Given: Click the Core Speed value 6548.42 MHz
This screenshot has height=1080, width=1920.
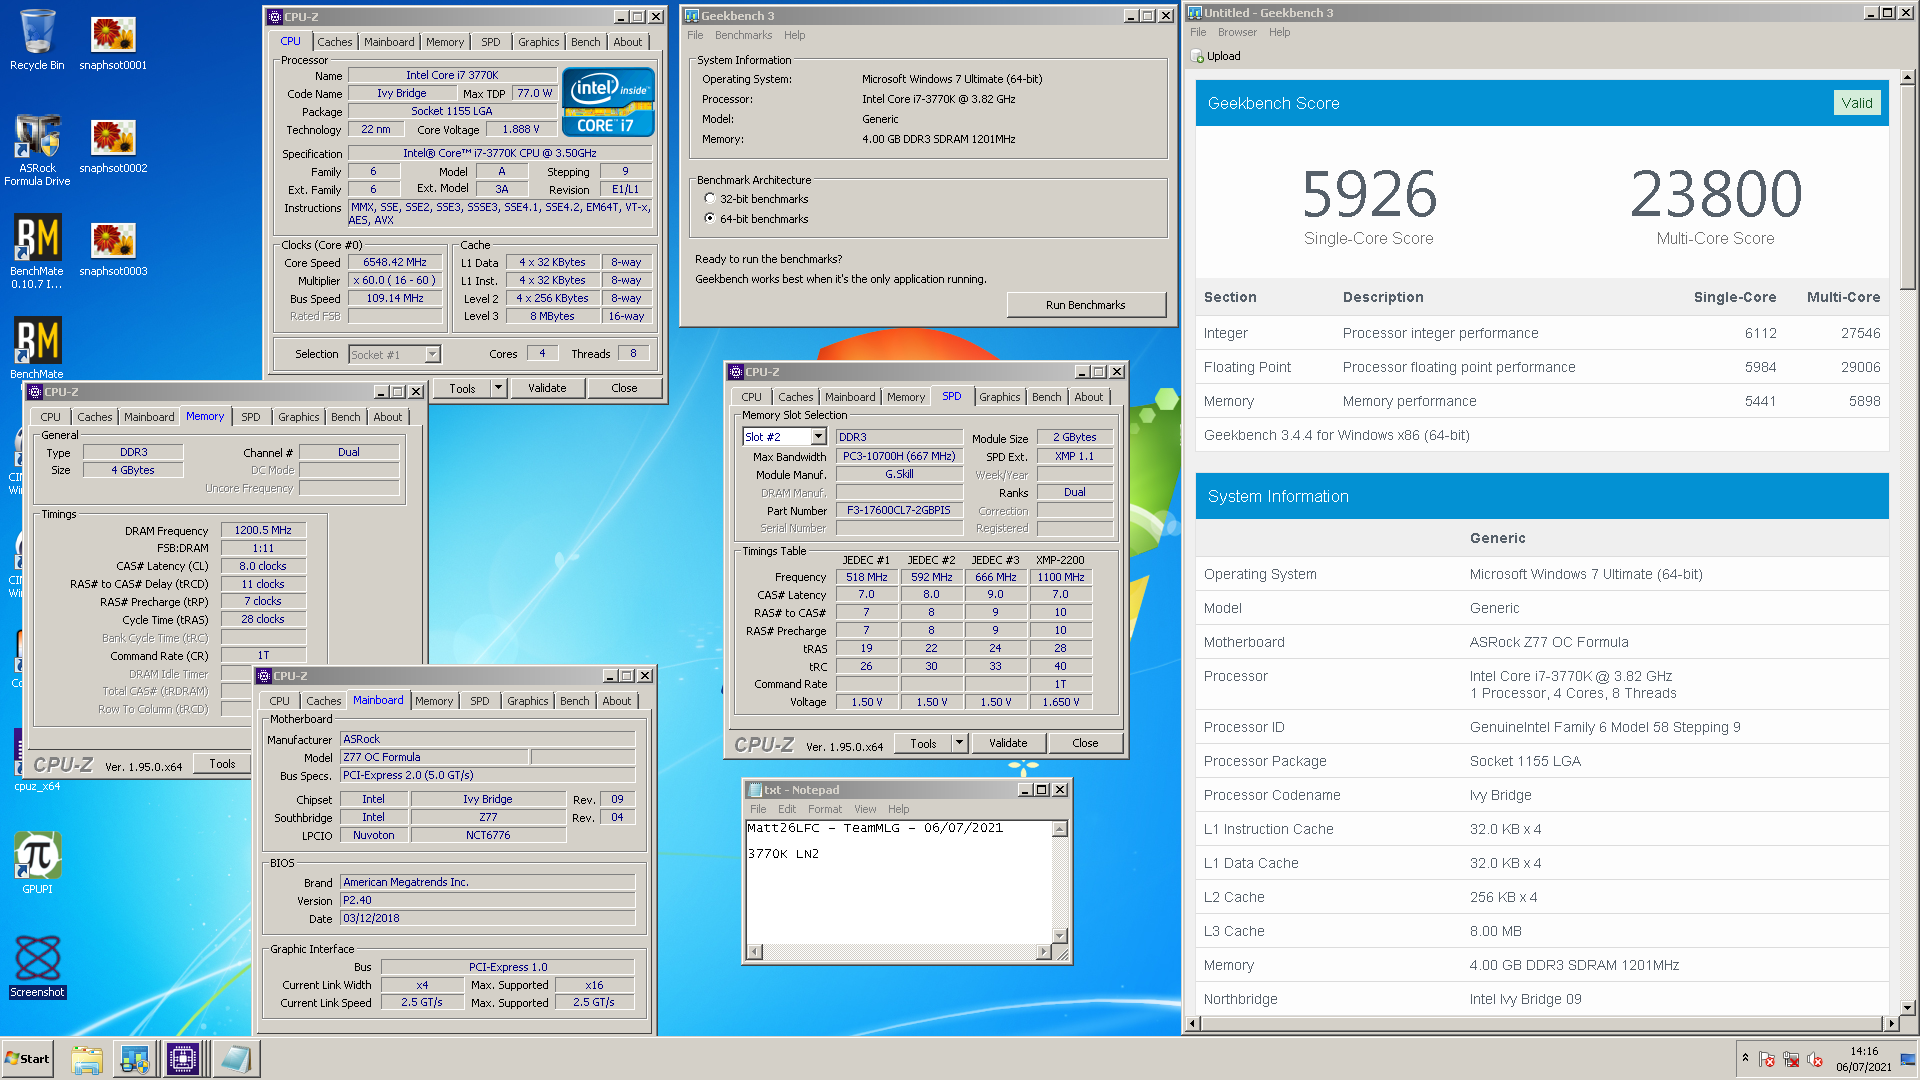Looking at the screenshot, I should click(395, 263).
